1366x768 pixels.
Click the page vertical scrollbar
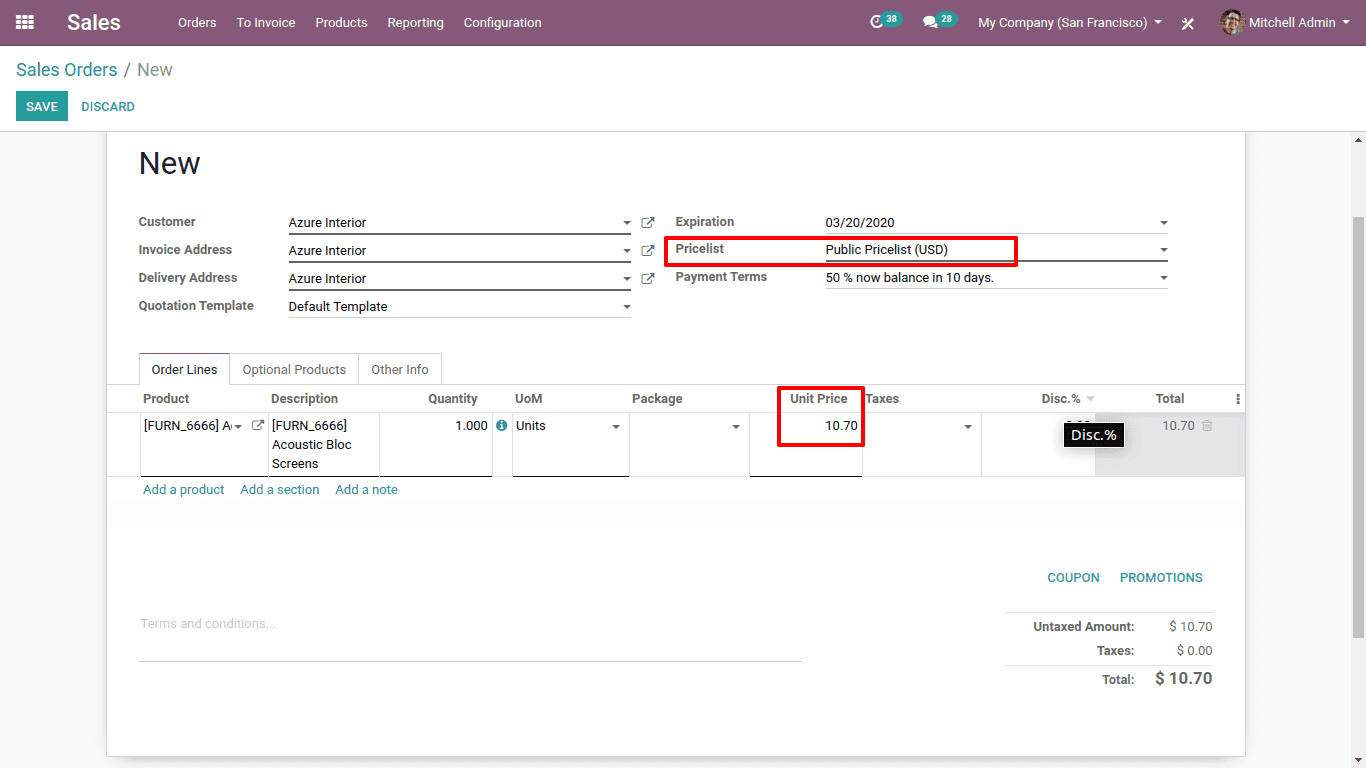click(x=1358, y=427)
